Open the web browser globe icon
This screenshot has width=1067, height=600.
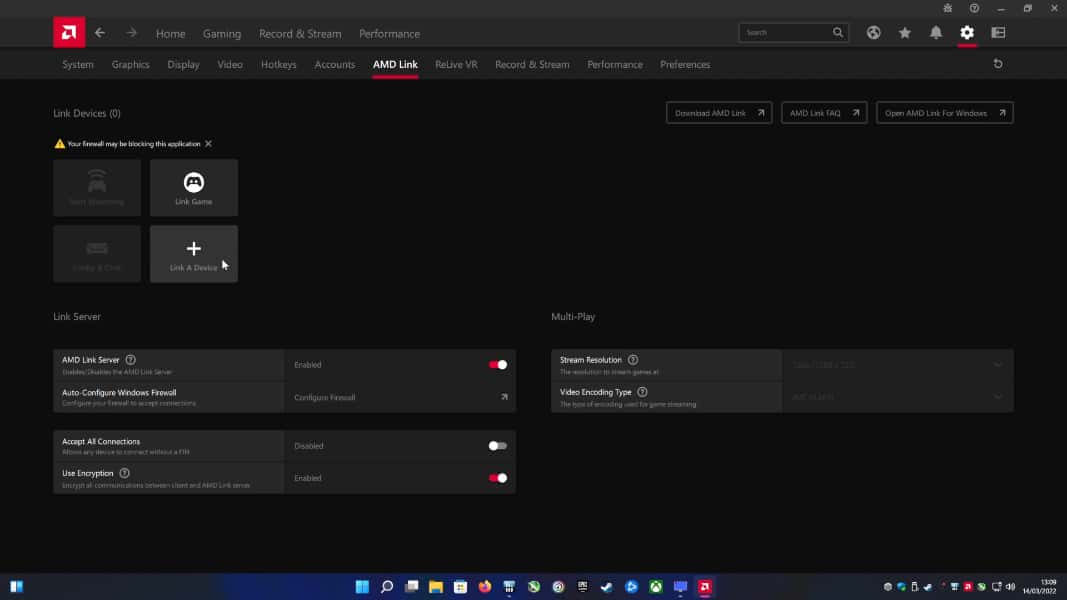click(874, 33)
